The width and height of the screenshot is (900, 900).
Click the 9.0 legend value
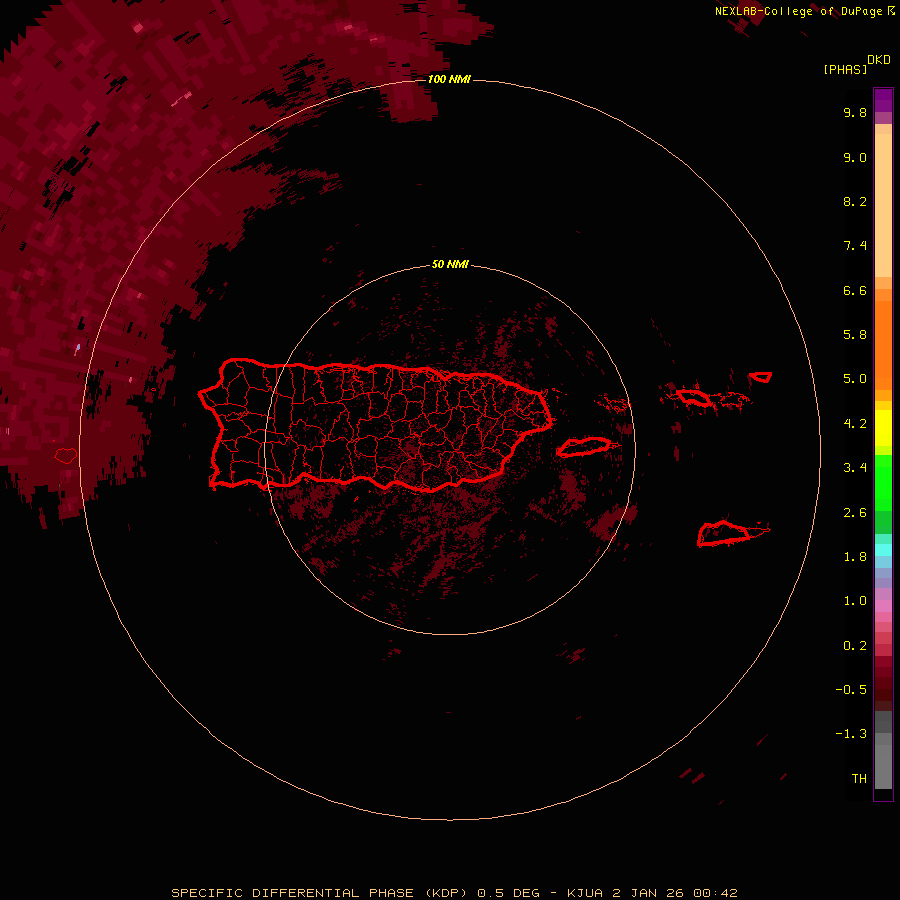click(855, 157)
